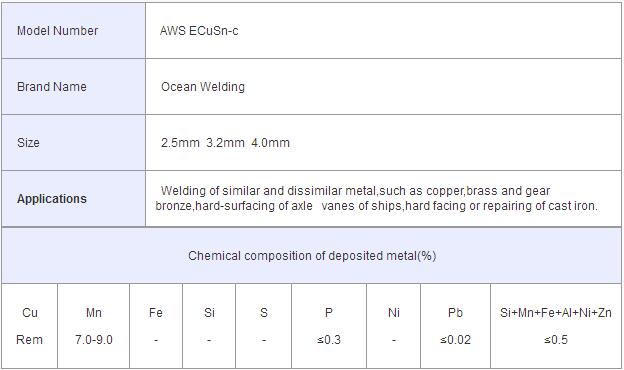Click the Mn column header
Image resolution: width=624 pixels, height=370 pixels.
pos(94,313)
